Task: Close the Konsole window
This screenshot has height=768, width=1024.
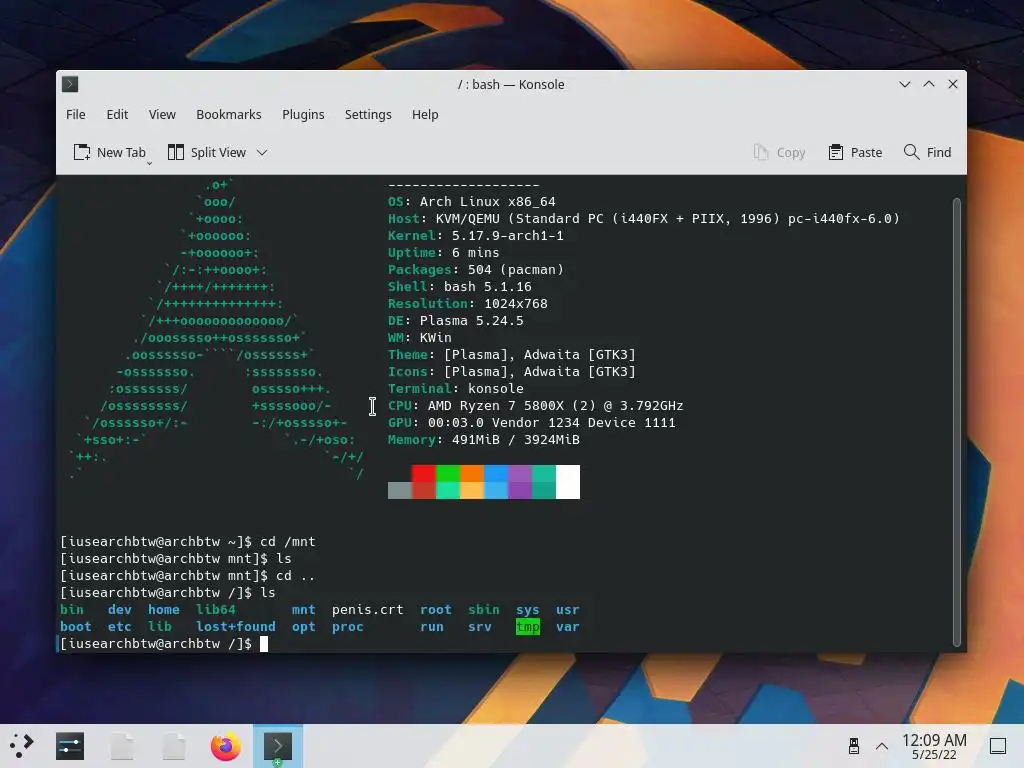Action: [x=953, y=84]
